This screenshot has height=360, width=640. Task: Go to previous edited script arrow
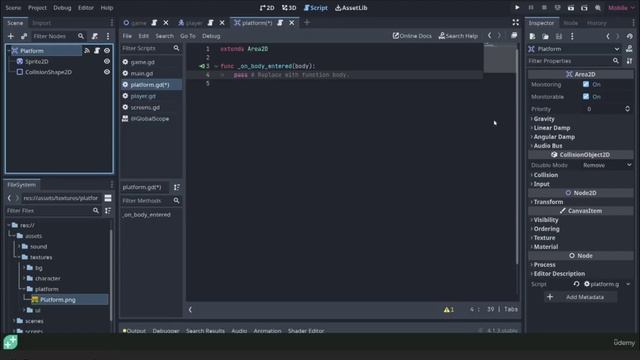[489, 36]
